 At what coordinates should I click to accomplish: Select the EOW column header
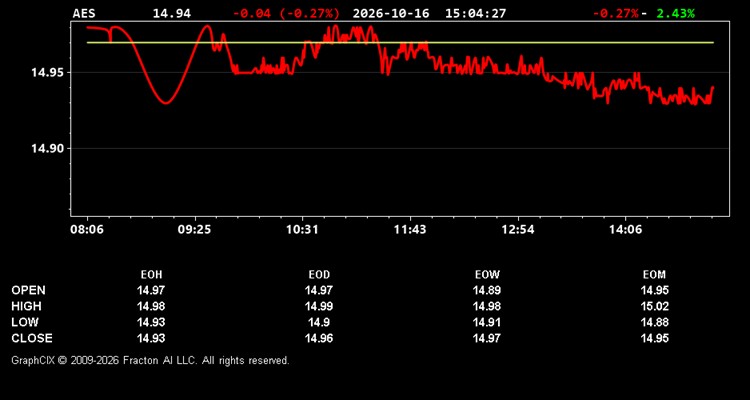pyautogui.click(x=487, y=275)
